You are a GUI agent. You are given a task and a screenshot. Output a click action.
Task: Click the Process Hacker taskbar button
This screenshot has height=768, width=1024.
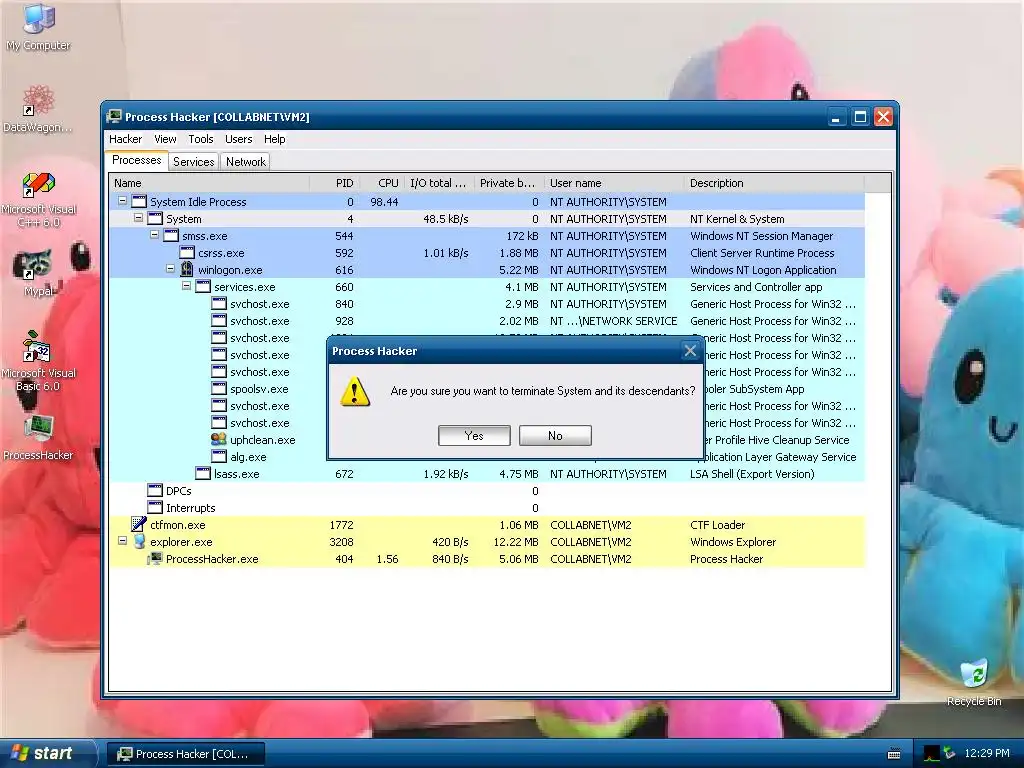pos(186,754)
